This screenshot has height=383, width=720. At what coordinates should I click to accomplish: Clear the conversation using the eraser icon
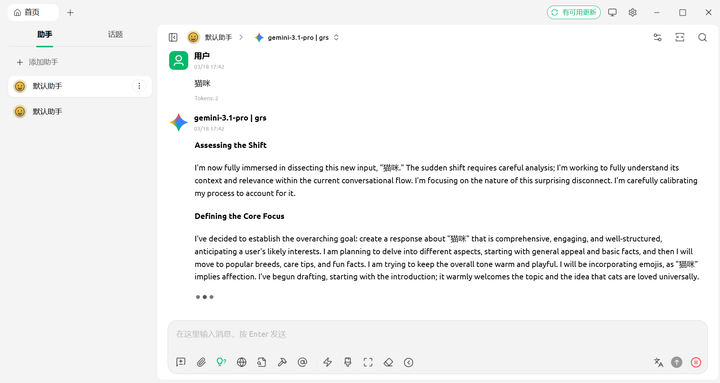(388, 362)
